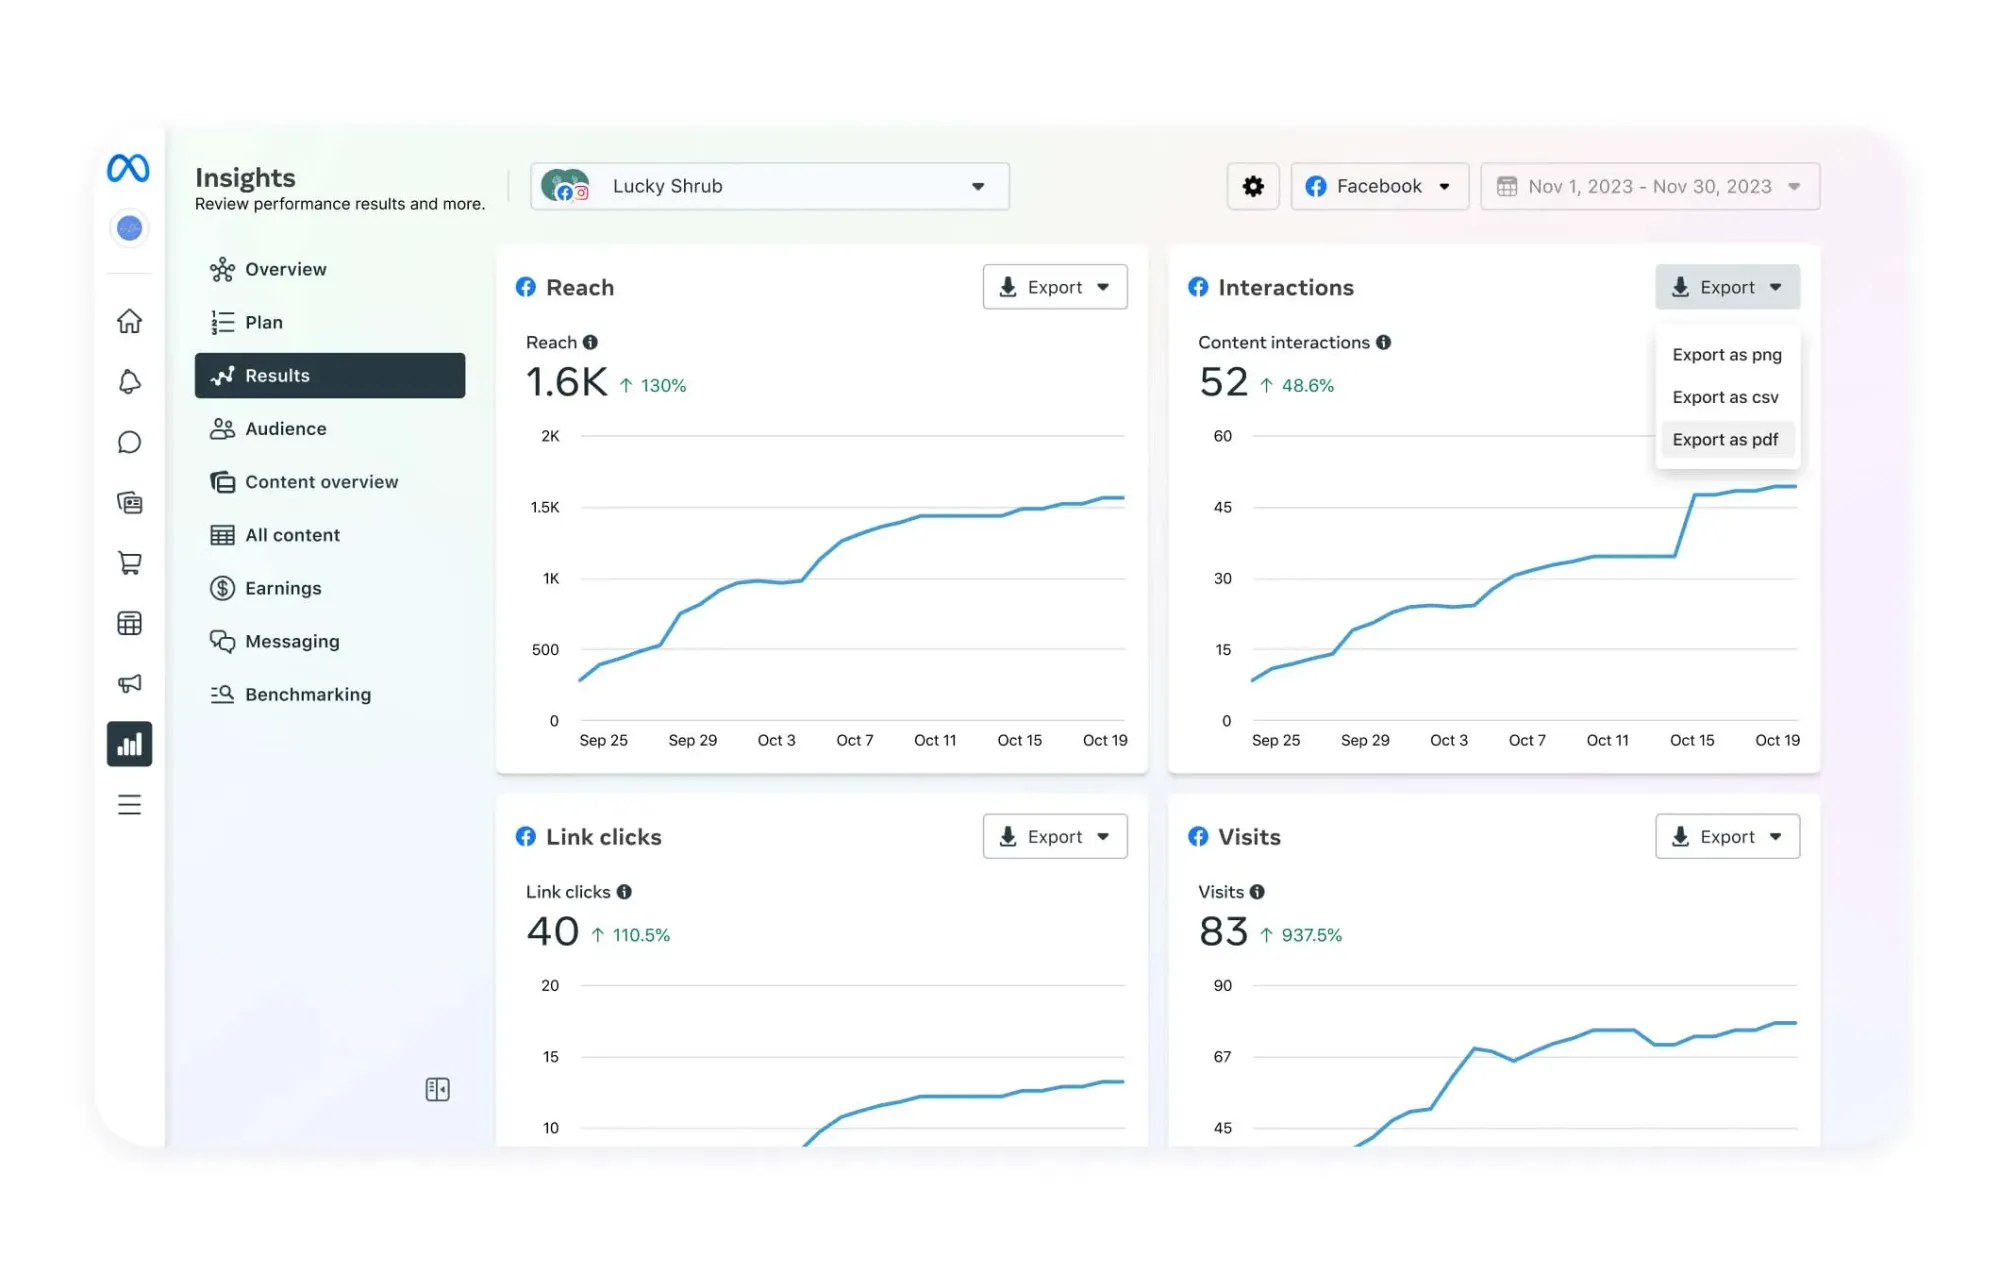Click the Meta logo in the top left

coord(128,168)
